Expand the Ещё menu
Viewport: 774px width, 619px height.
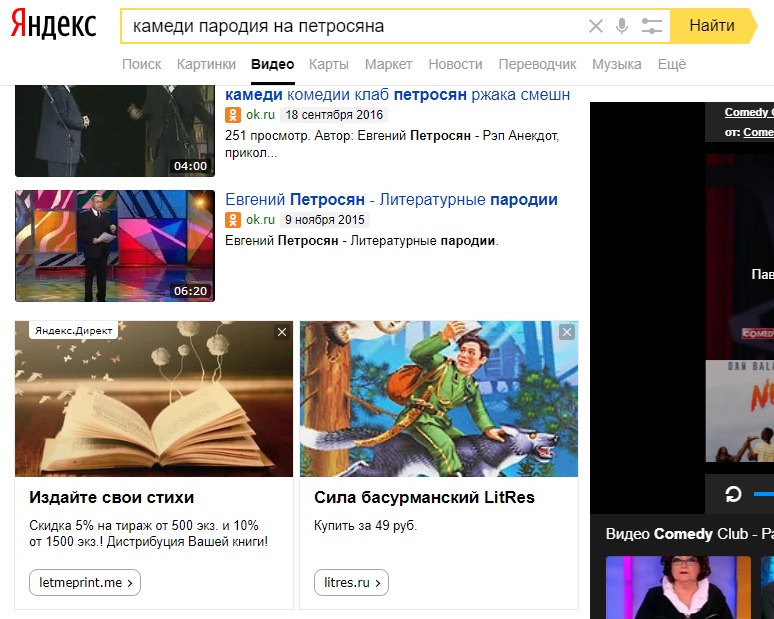[x=672, y=64]
